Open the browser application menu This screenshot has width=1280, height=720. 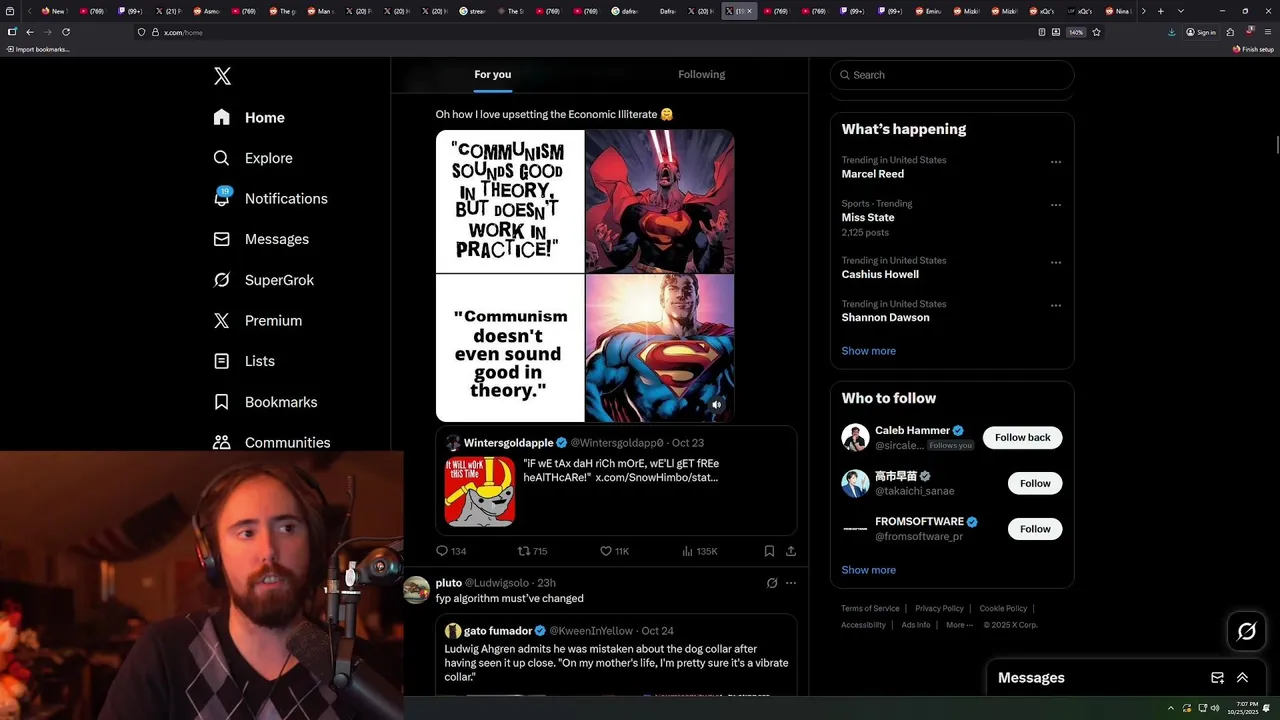point(1267,32)
